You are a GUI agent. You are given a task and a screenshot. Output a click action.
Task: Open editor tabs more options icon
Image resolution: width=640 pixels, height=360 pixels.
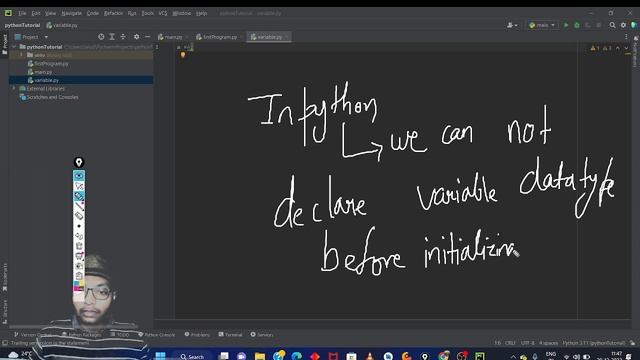[x=626, y=37]
